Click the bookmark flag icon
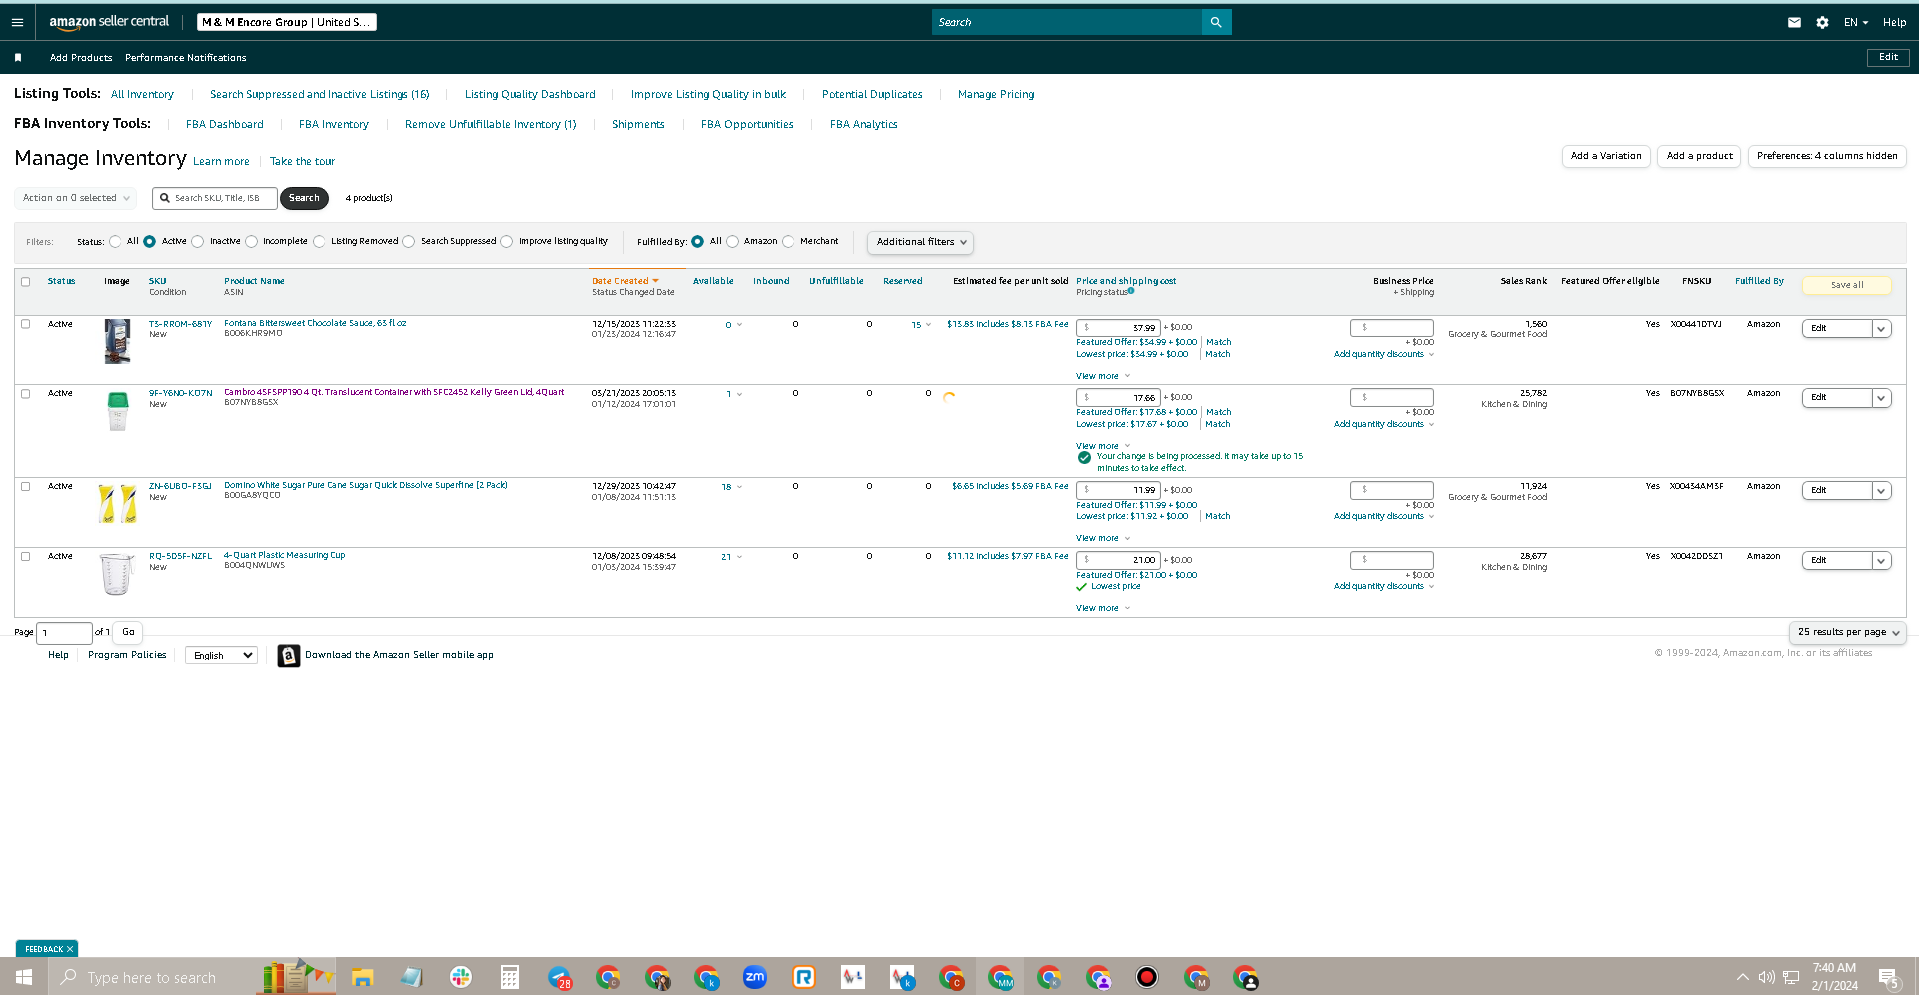Screen dimensions: 1919x995 point(18,58)
